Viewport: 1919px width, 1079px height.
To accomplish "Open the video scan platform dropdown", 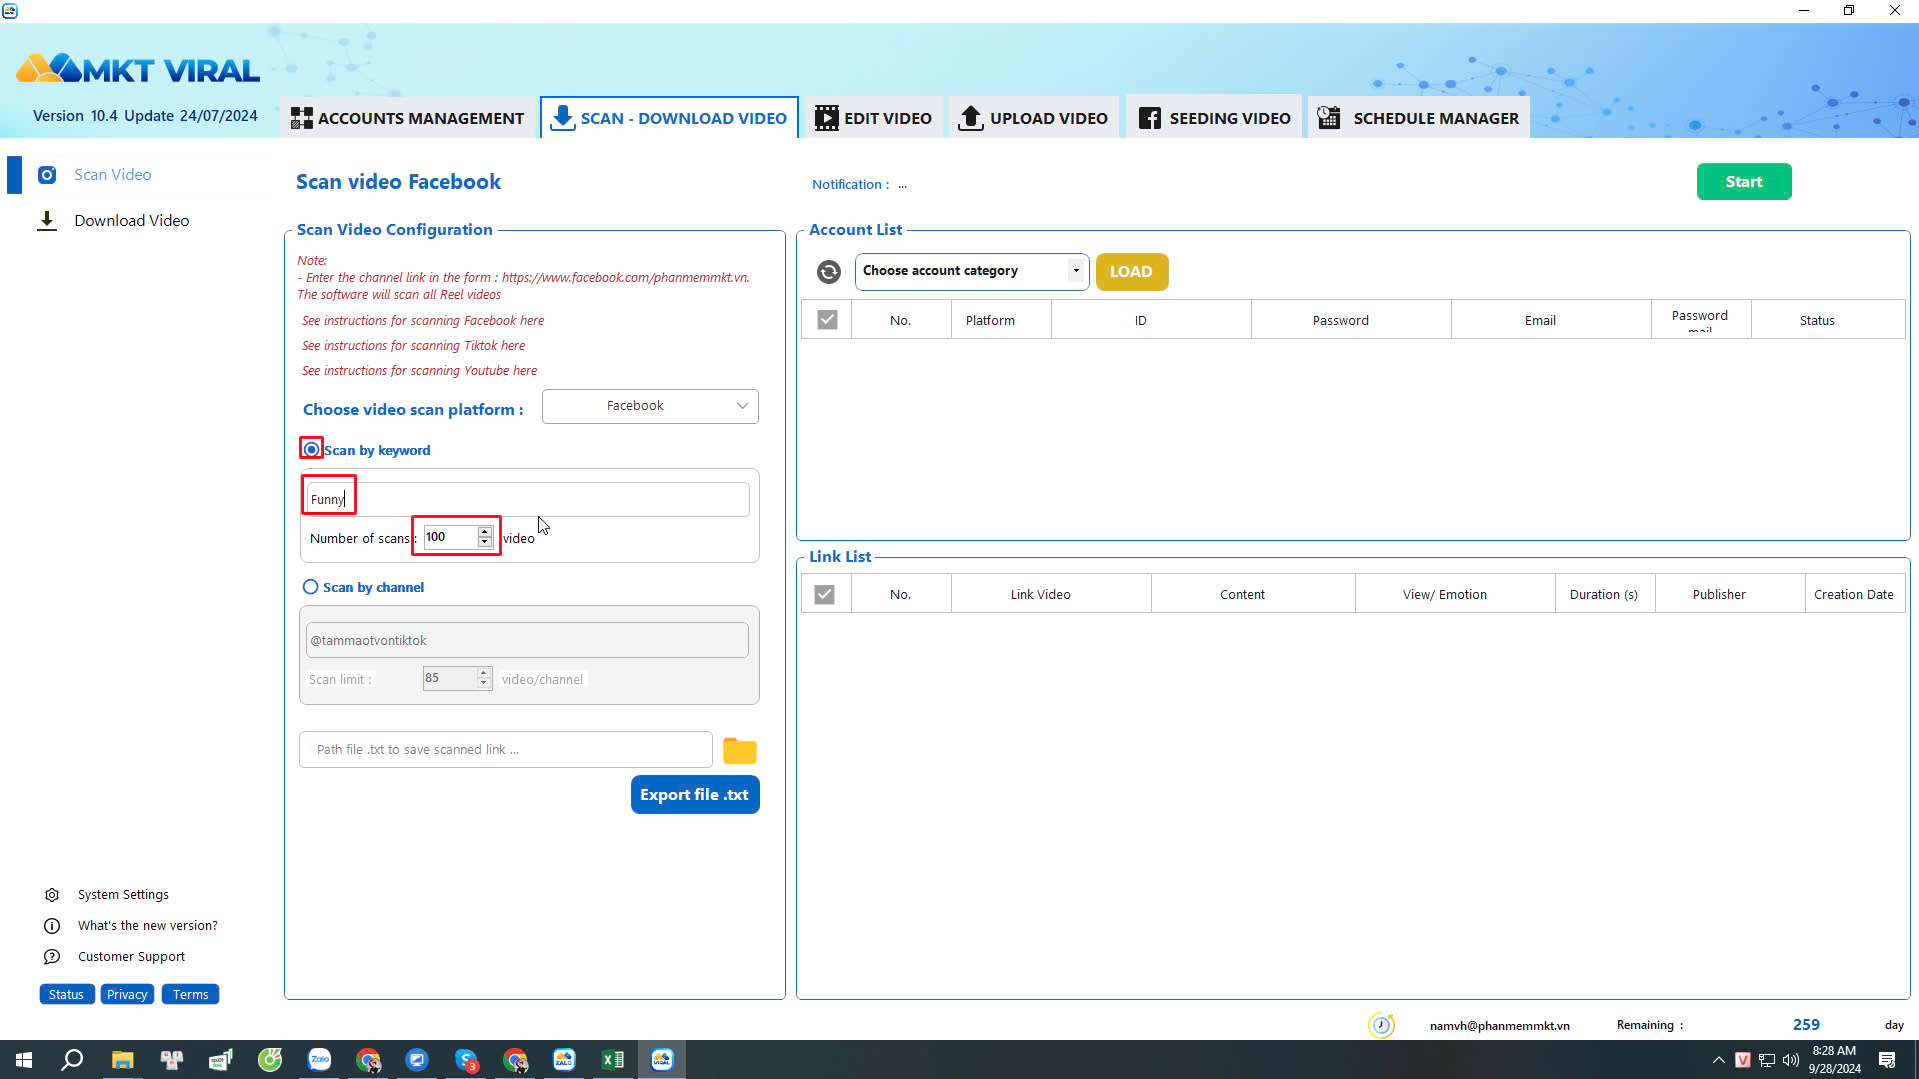I will click(650, 406).
